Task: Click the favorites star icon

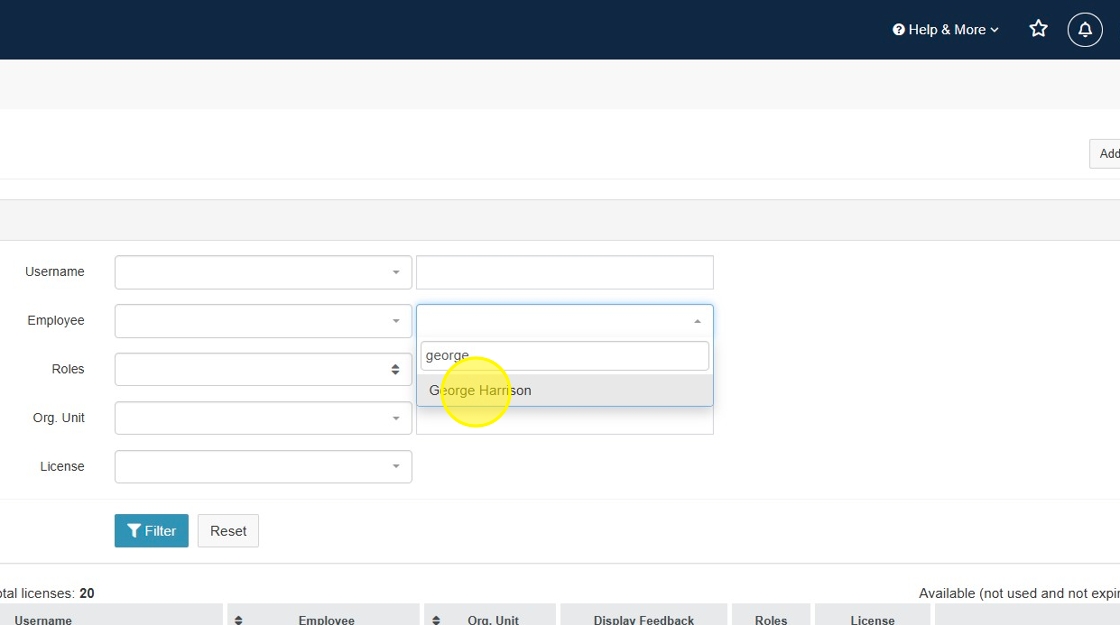Action: [1038, 29]
